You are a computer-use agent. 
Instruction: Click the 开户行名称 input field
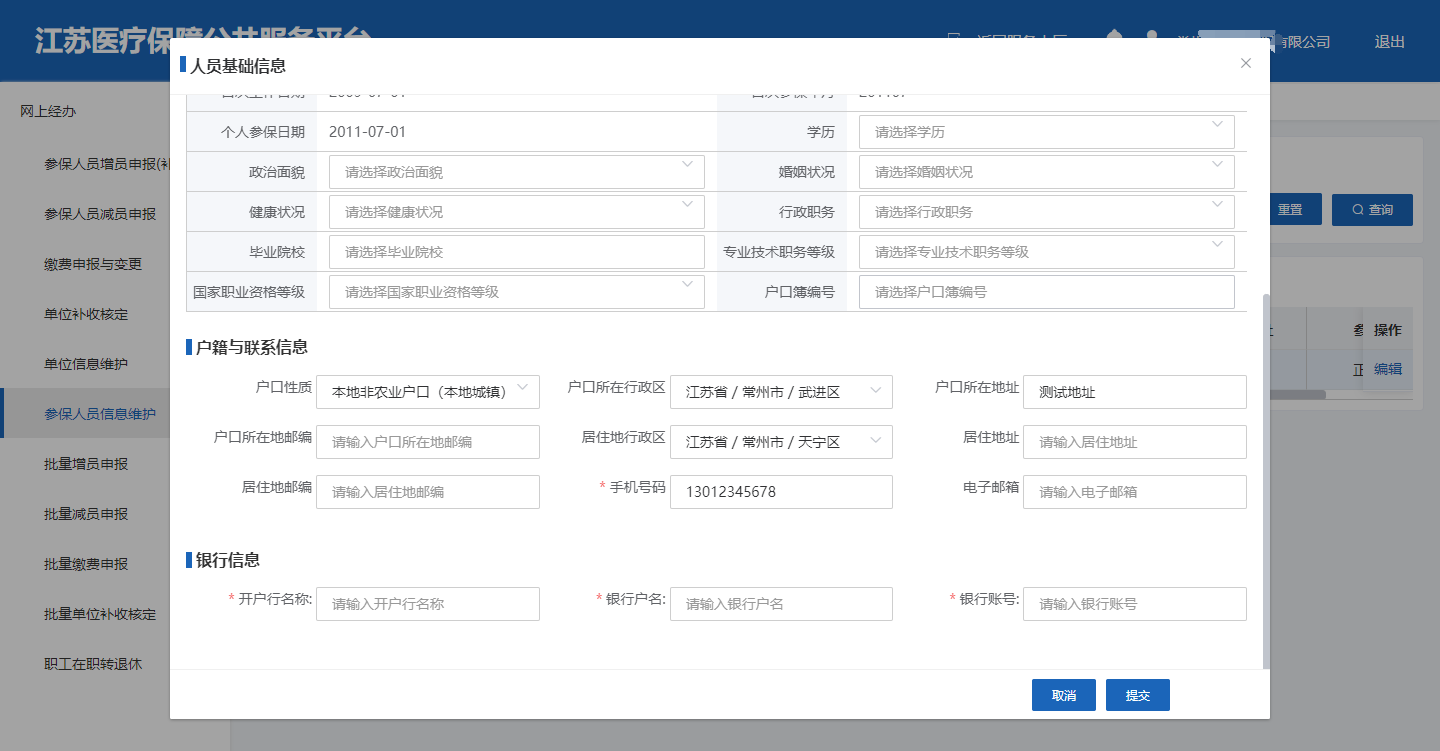[x=427, y=604]
